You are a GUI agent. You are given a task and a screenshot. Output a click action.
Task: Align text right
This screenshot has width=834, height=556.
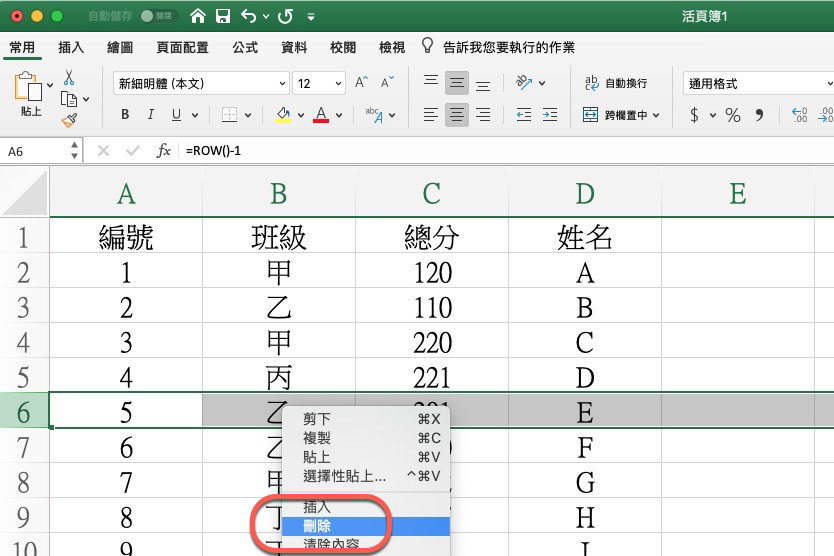pos(483,114)
